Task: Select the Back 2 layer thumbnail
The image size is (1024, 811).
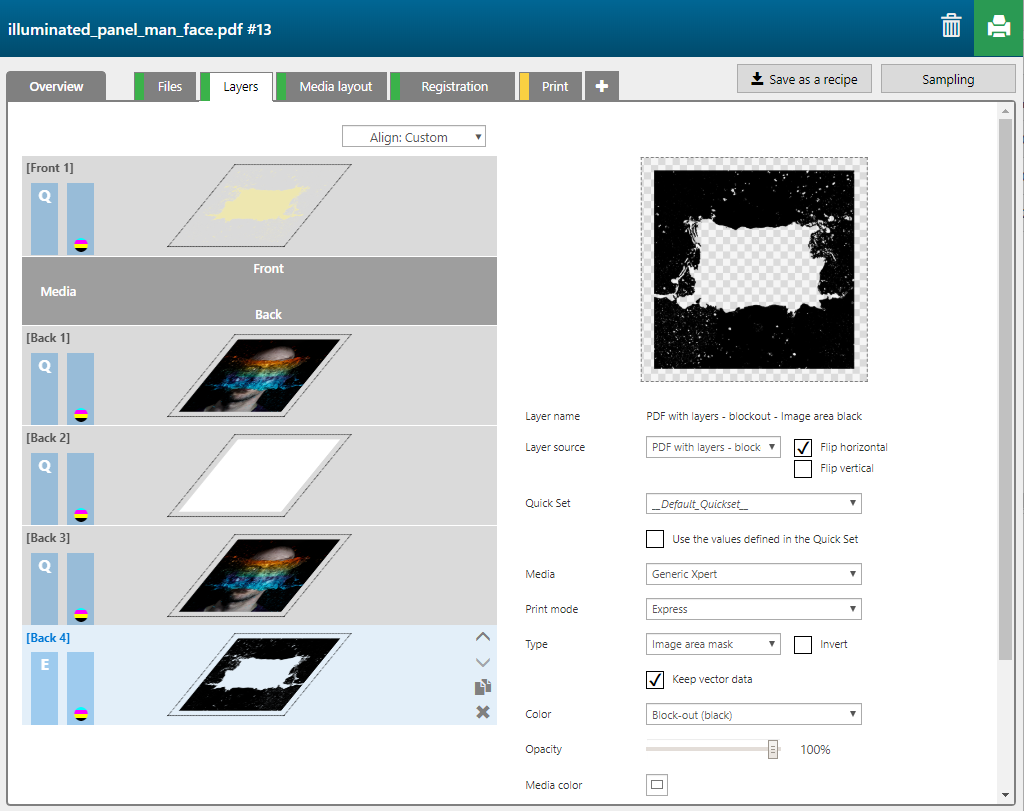Action: (x=260, y=476)
